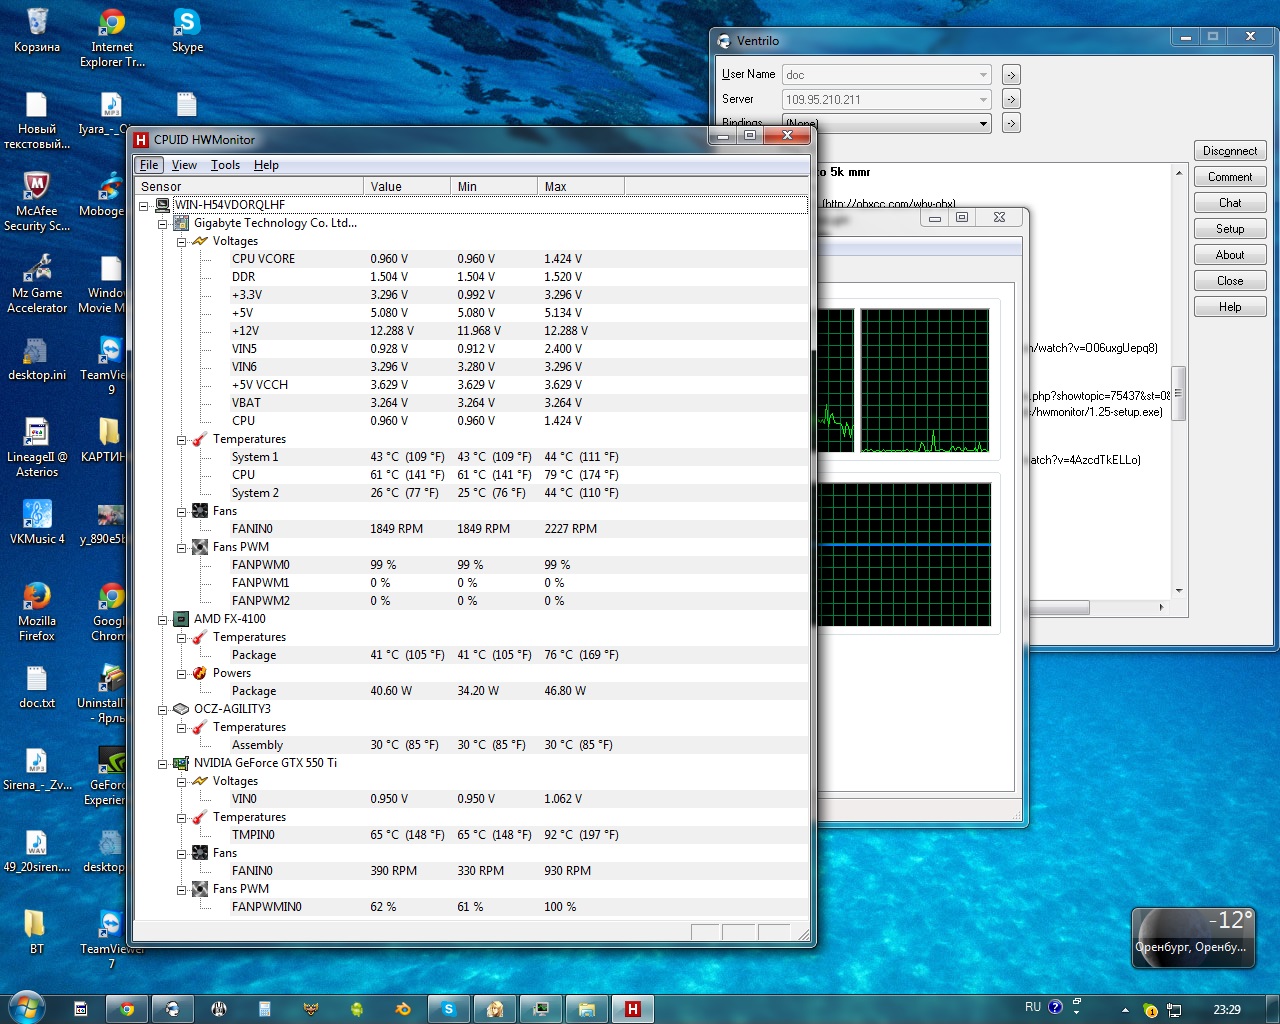Viewport: 1280px width, 1024px height.
Task: Select the CPU VCORE voltage row
Action: click(470, 259)
